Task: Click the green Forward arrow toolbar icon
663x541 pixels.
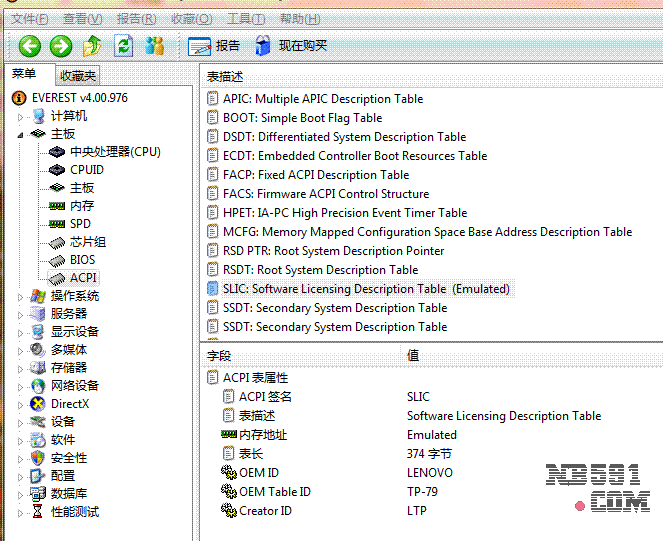Action: (61, 45)
